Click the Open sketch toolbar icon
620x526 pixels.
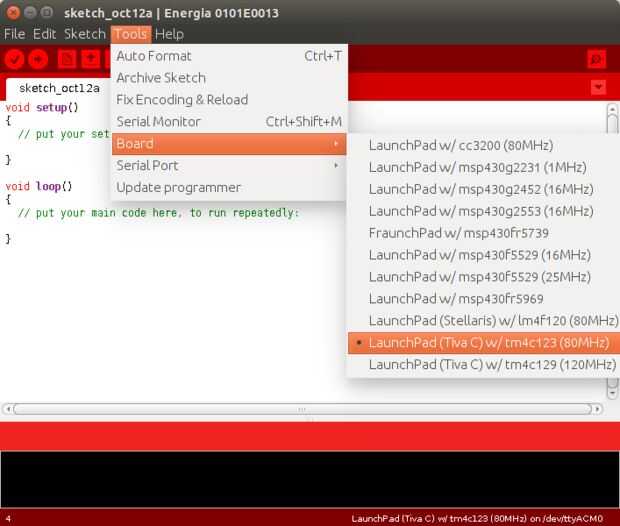91,59
